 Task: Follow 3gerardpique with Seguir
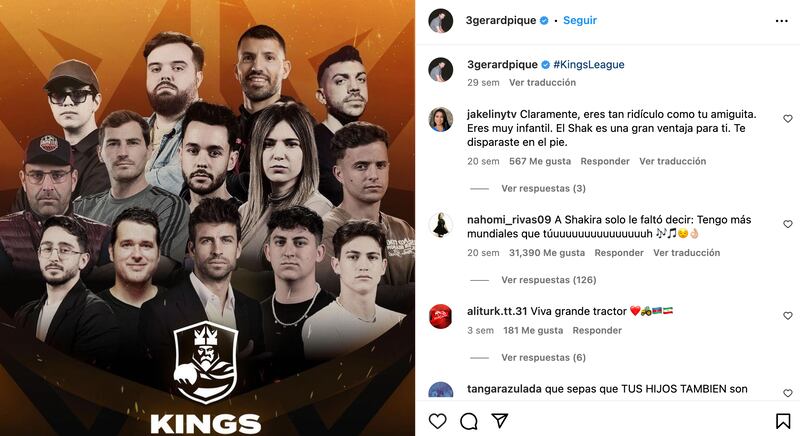click(x=580, y=20)
